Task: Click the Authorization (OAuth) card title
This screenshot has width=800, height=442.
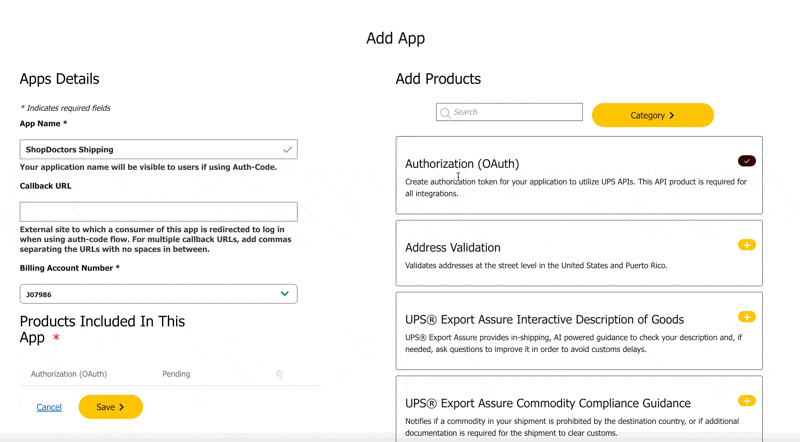Action: 462,164
